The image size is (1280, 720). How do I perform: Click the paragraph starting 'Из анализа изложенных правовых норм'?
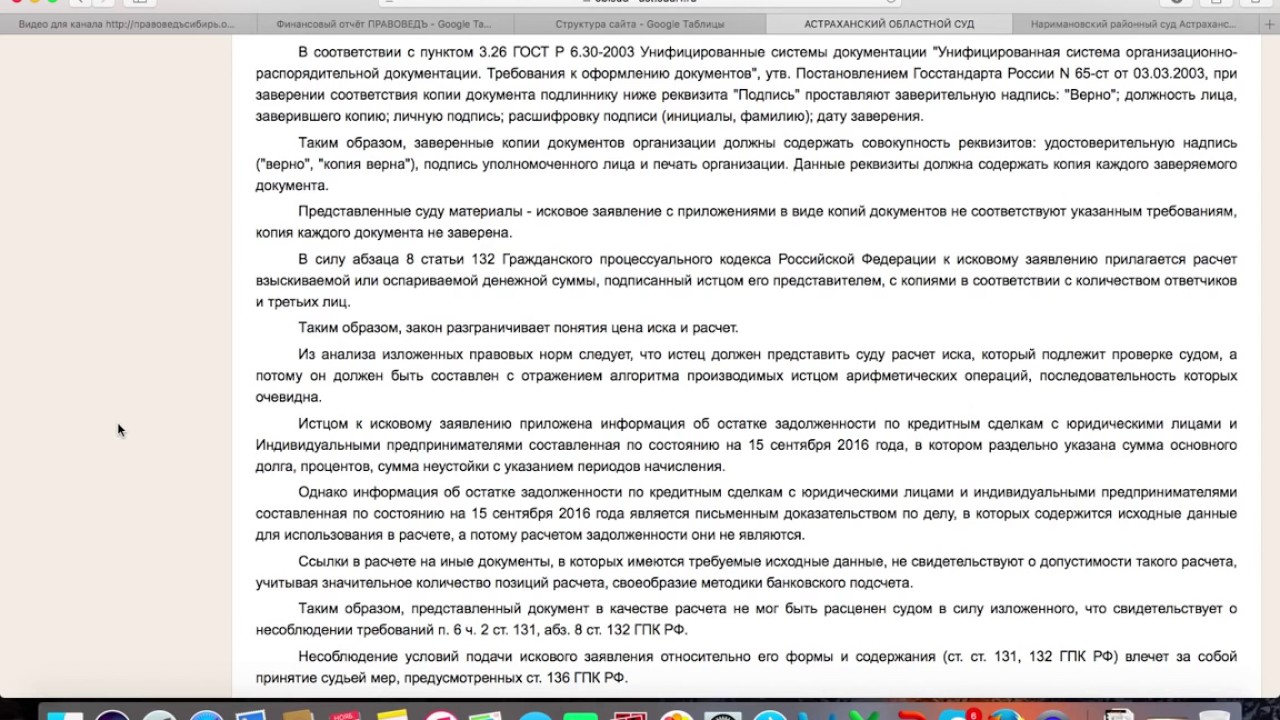746,376
